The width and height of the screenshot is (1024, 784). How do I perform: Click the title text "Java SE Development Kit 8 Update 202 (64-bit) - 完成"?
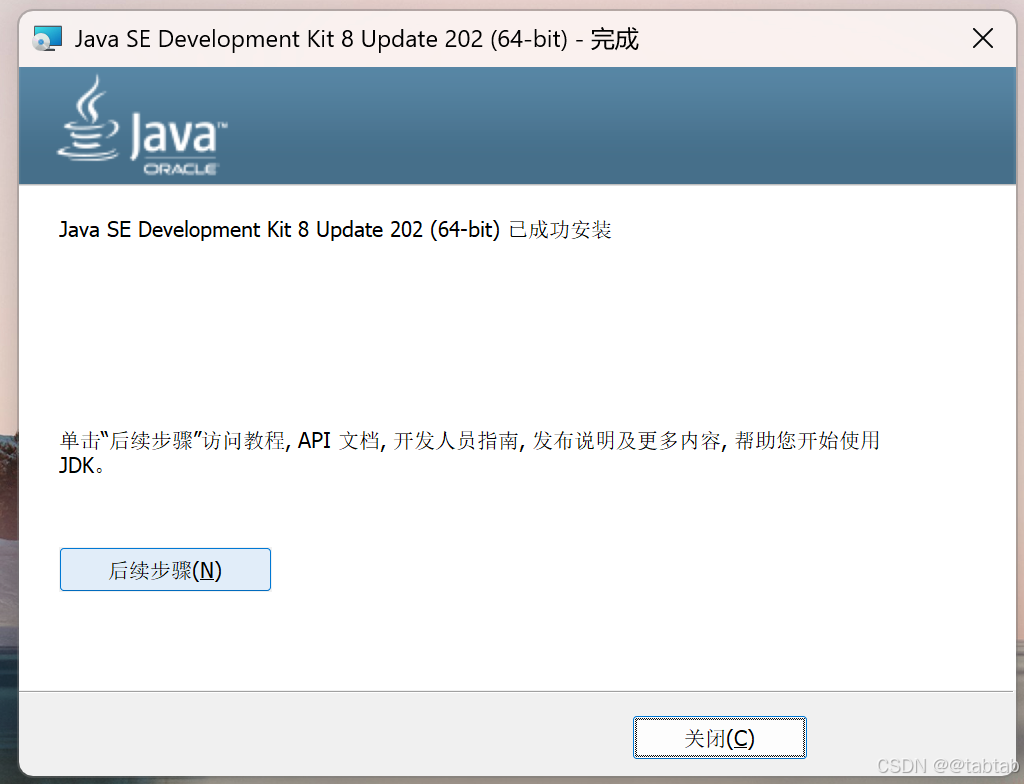(x=357, y=39)
